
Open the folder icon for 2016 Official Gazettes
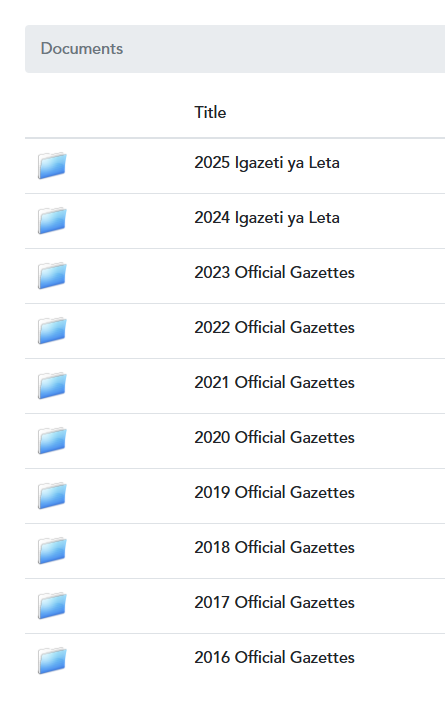(52, 660)
